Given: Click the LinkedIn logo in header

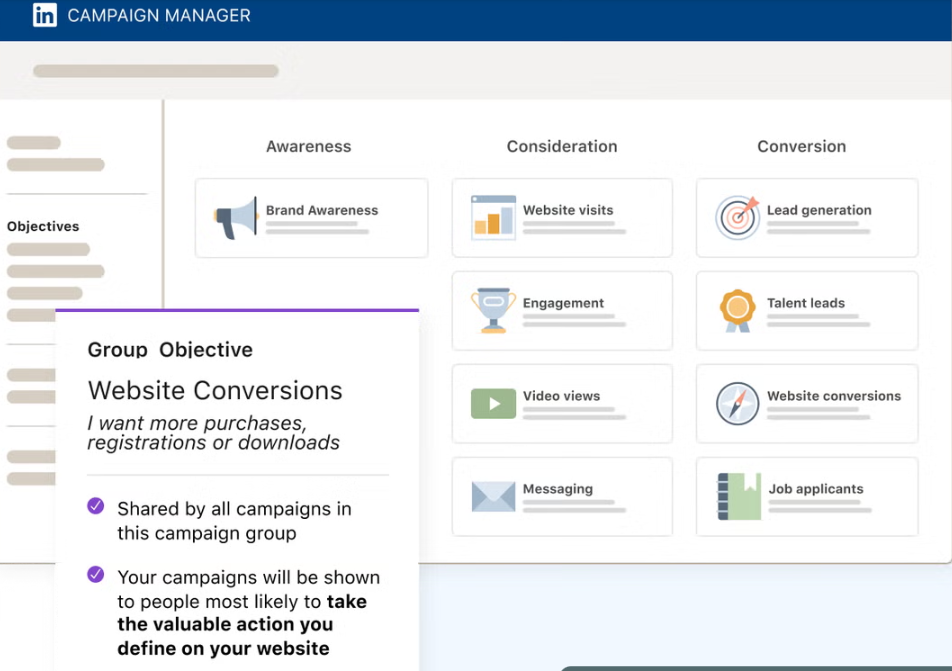Looking at the screenshot, I should click(45, 15).
